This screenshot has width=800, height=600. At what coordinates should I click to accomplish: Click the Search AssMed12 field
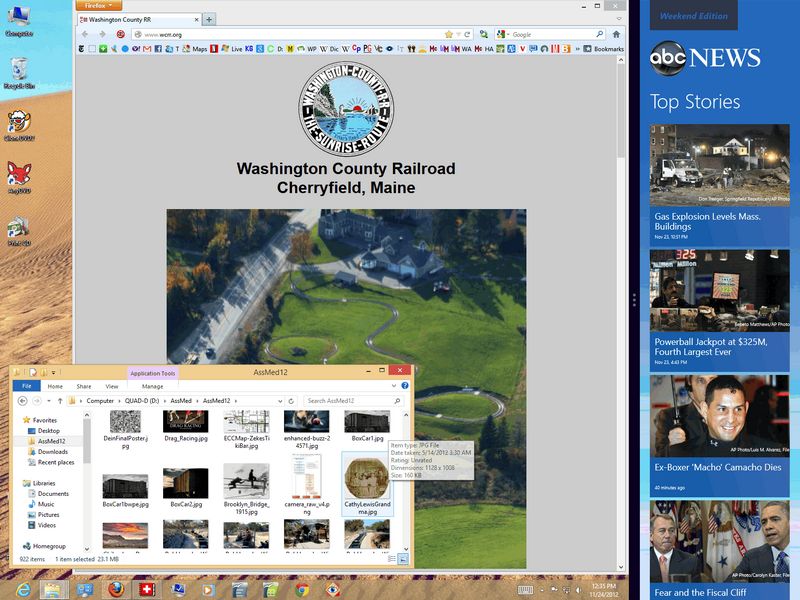tap(353, 401)
